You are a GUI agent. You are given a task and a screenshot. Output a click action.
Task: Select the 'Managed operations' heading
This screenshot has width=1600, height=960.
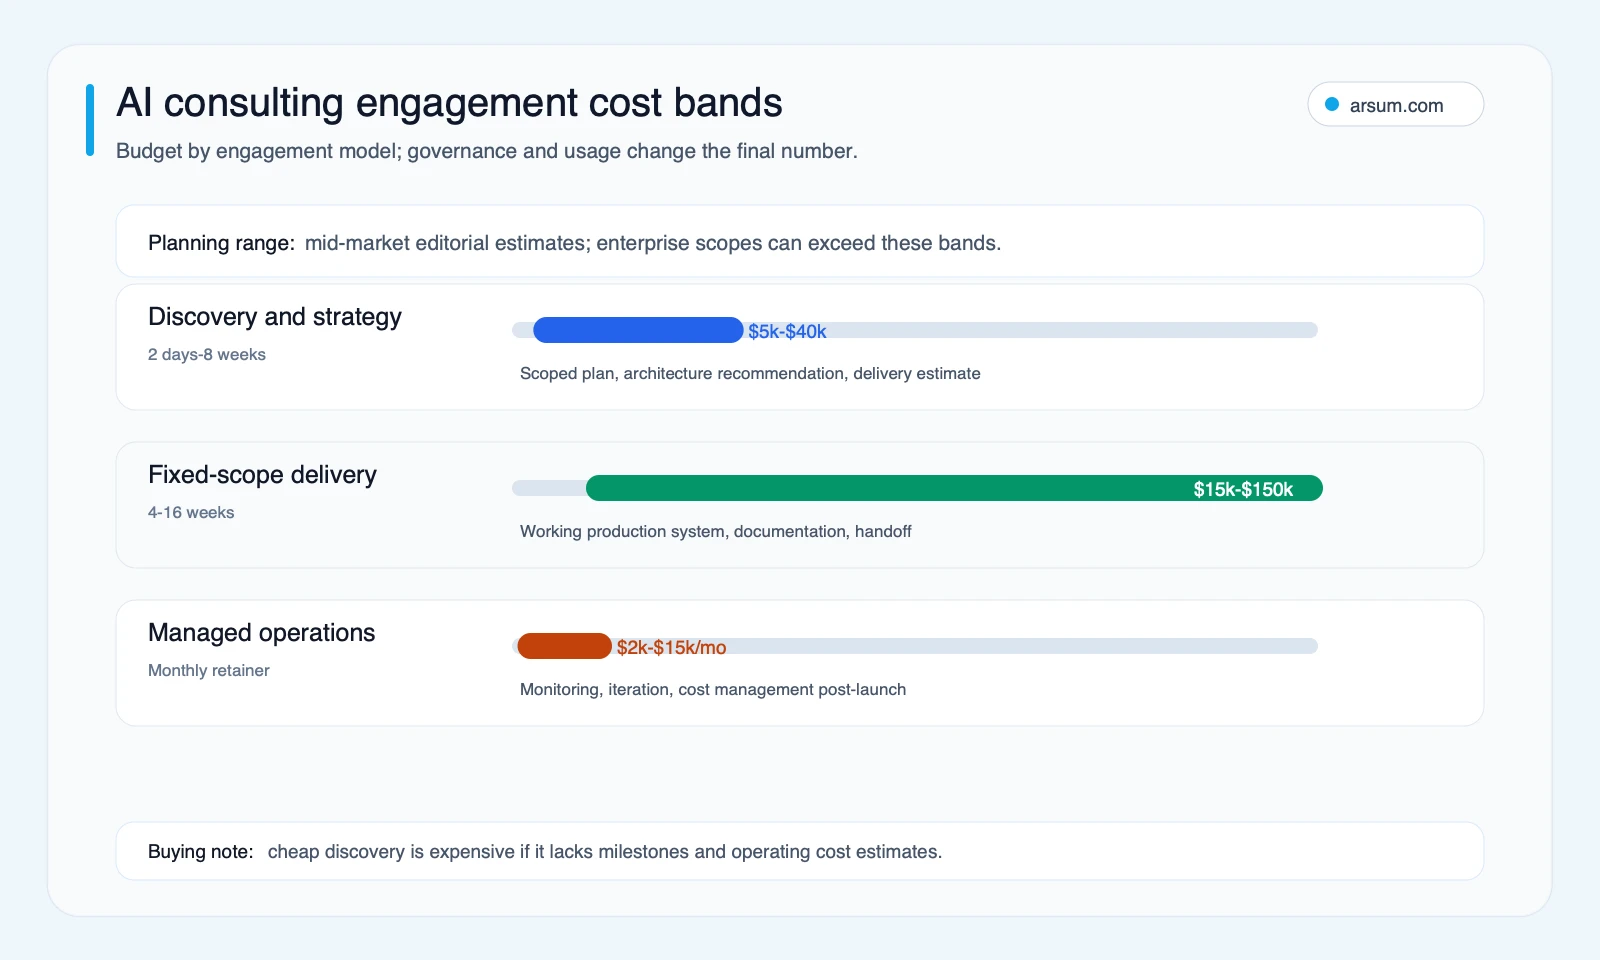coord(261,633)
